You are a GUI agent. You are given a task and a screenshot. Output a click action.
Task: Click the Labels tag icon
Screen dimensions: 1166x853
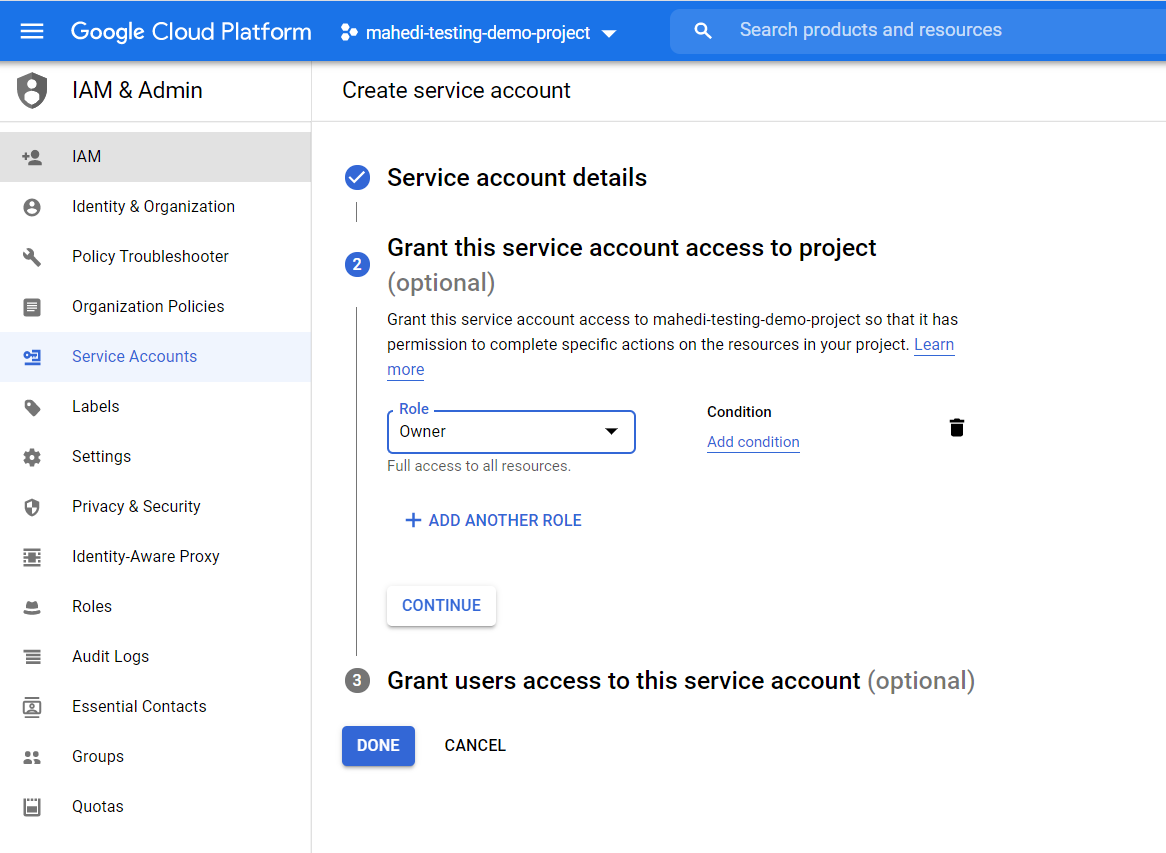click(33, 406)
